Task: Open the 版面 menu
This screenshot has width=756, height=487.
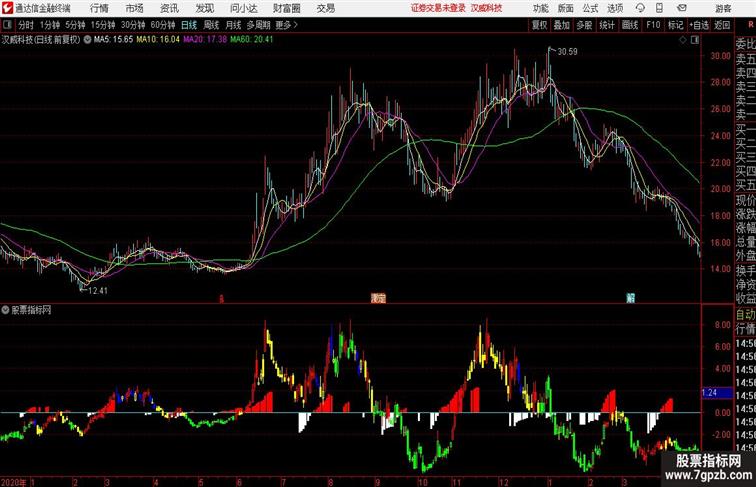Action: coord(566,8)
